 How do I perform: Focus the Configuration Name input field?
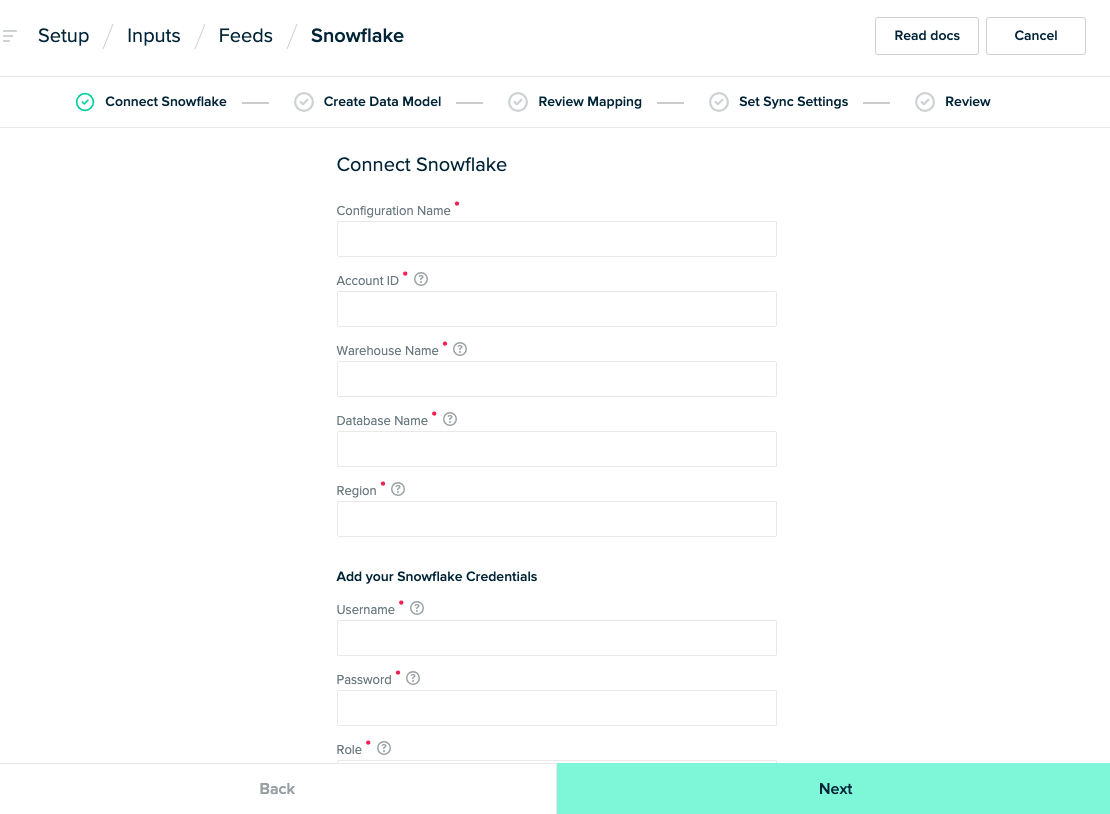tap(556, 239)
